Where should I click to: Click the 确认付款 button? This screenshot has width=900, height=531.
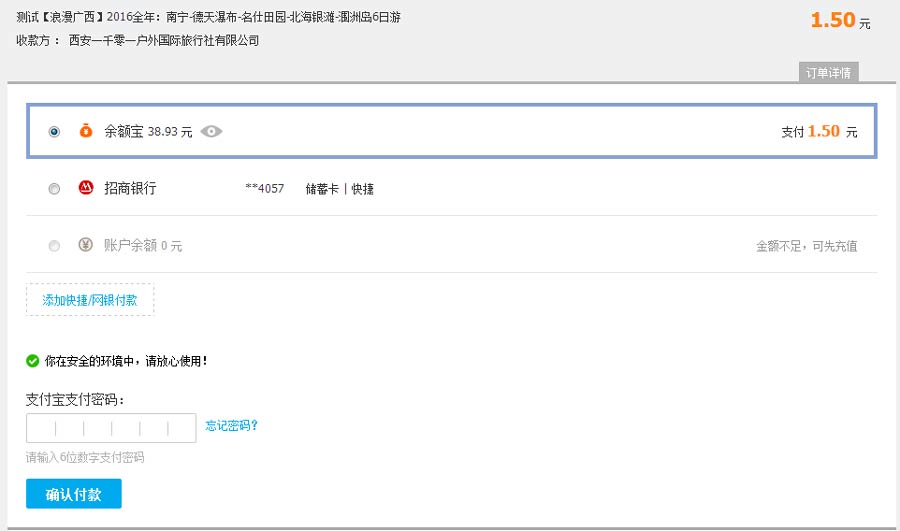click(73, 494)
